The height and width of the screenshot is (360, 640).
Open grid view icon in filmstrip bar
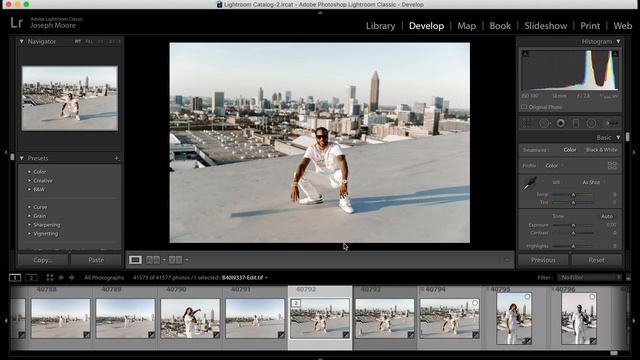pos(49,278)
